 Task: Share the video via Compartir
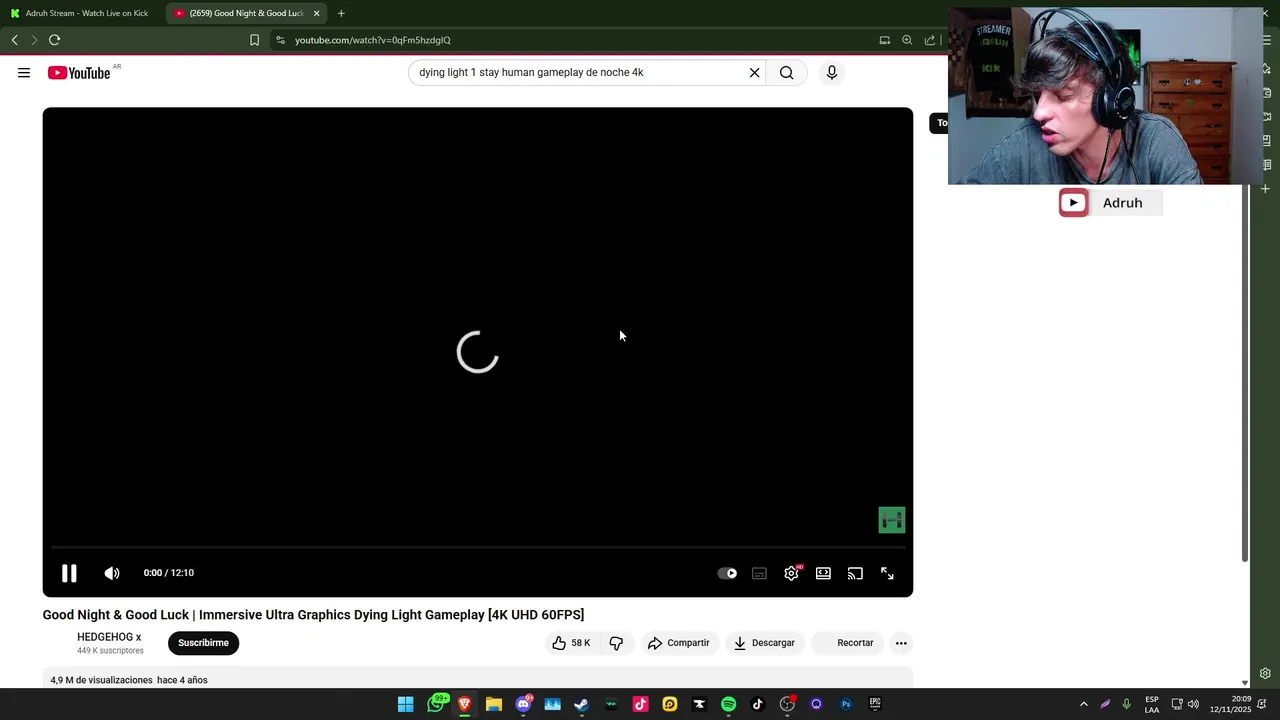(678, 643)
